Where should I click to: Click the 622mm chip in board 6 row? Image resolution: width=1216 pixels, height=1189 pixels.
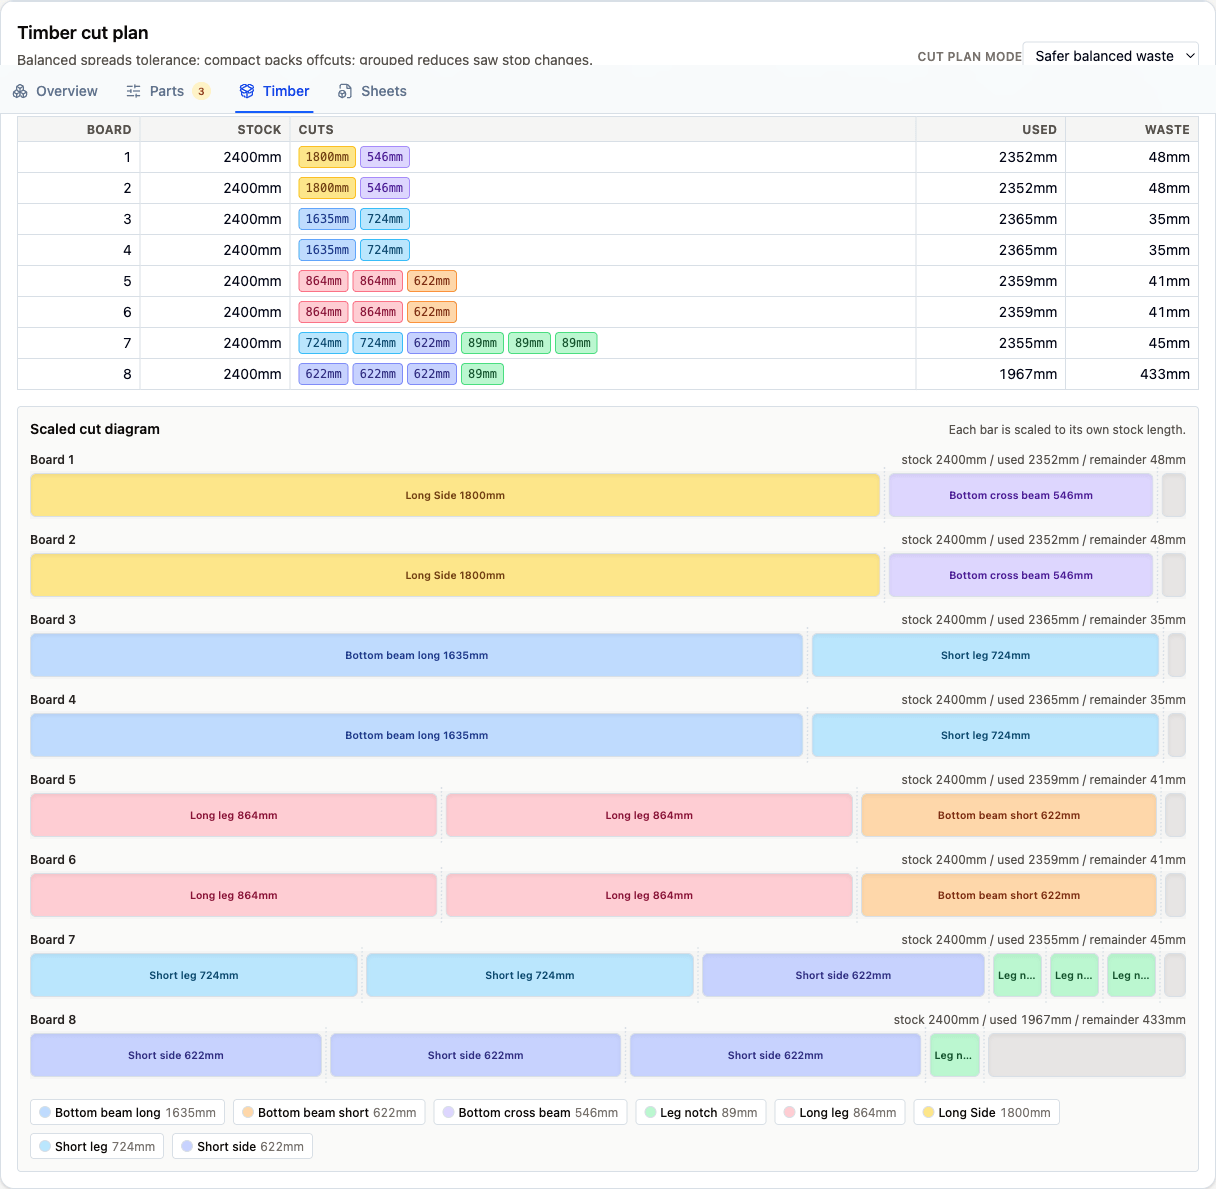tap(432, 312)
